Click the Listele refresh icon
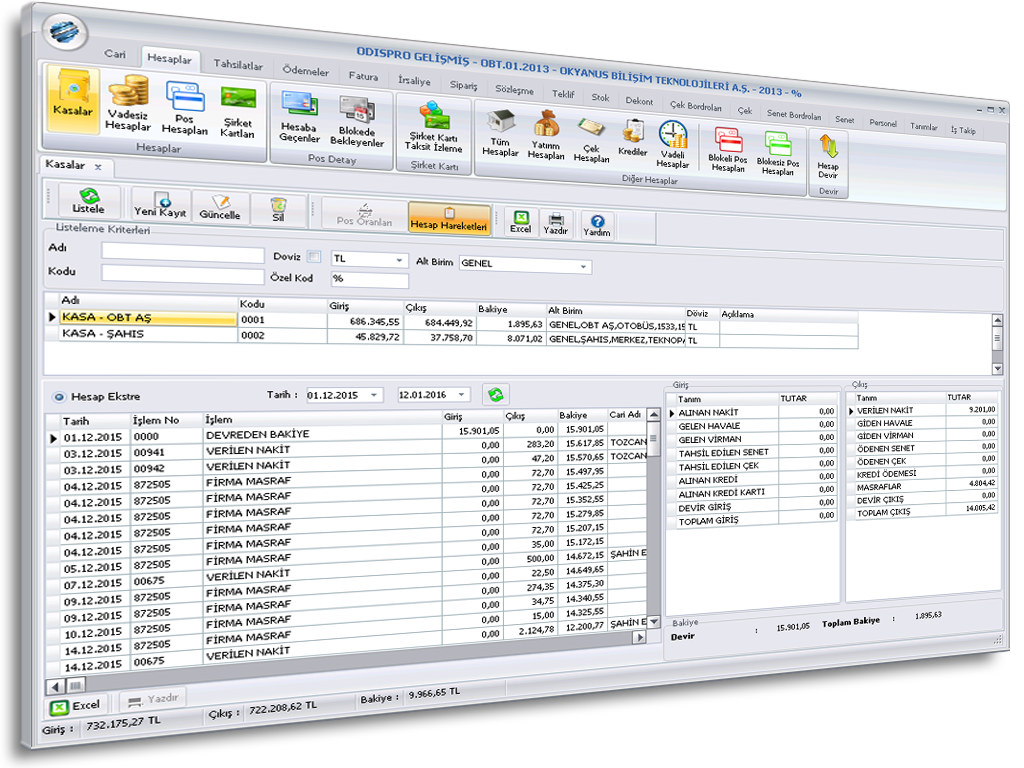Screen dimensions: 1024x768 [89, 200]
